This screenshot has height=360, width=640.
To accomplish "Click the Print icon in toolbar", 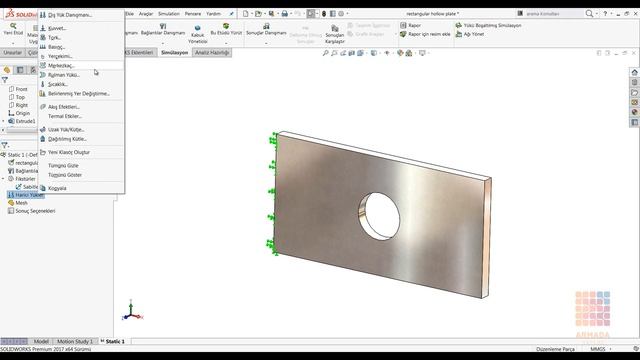I will point(284,14).
